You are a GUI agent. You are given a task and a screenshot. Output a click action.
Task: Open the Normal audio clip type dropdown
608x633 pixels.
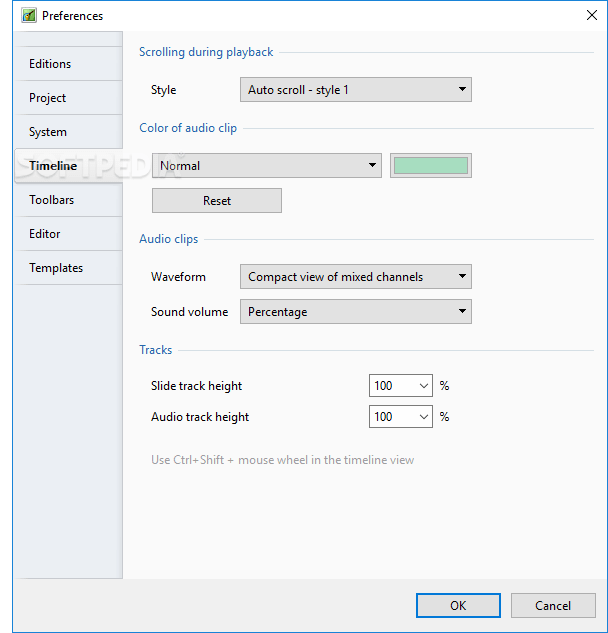coord(267,166)
